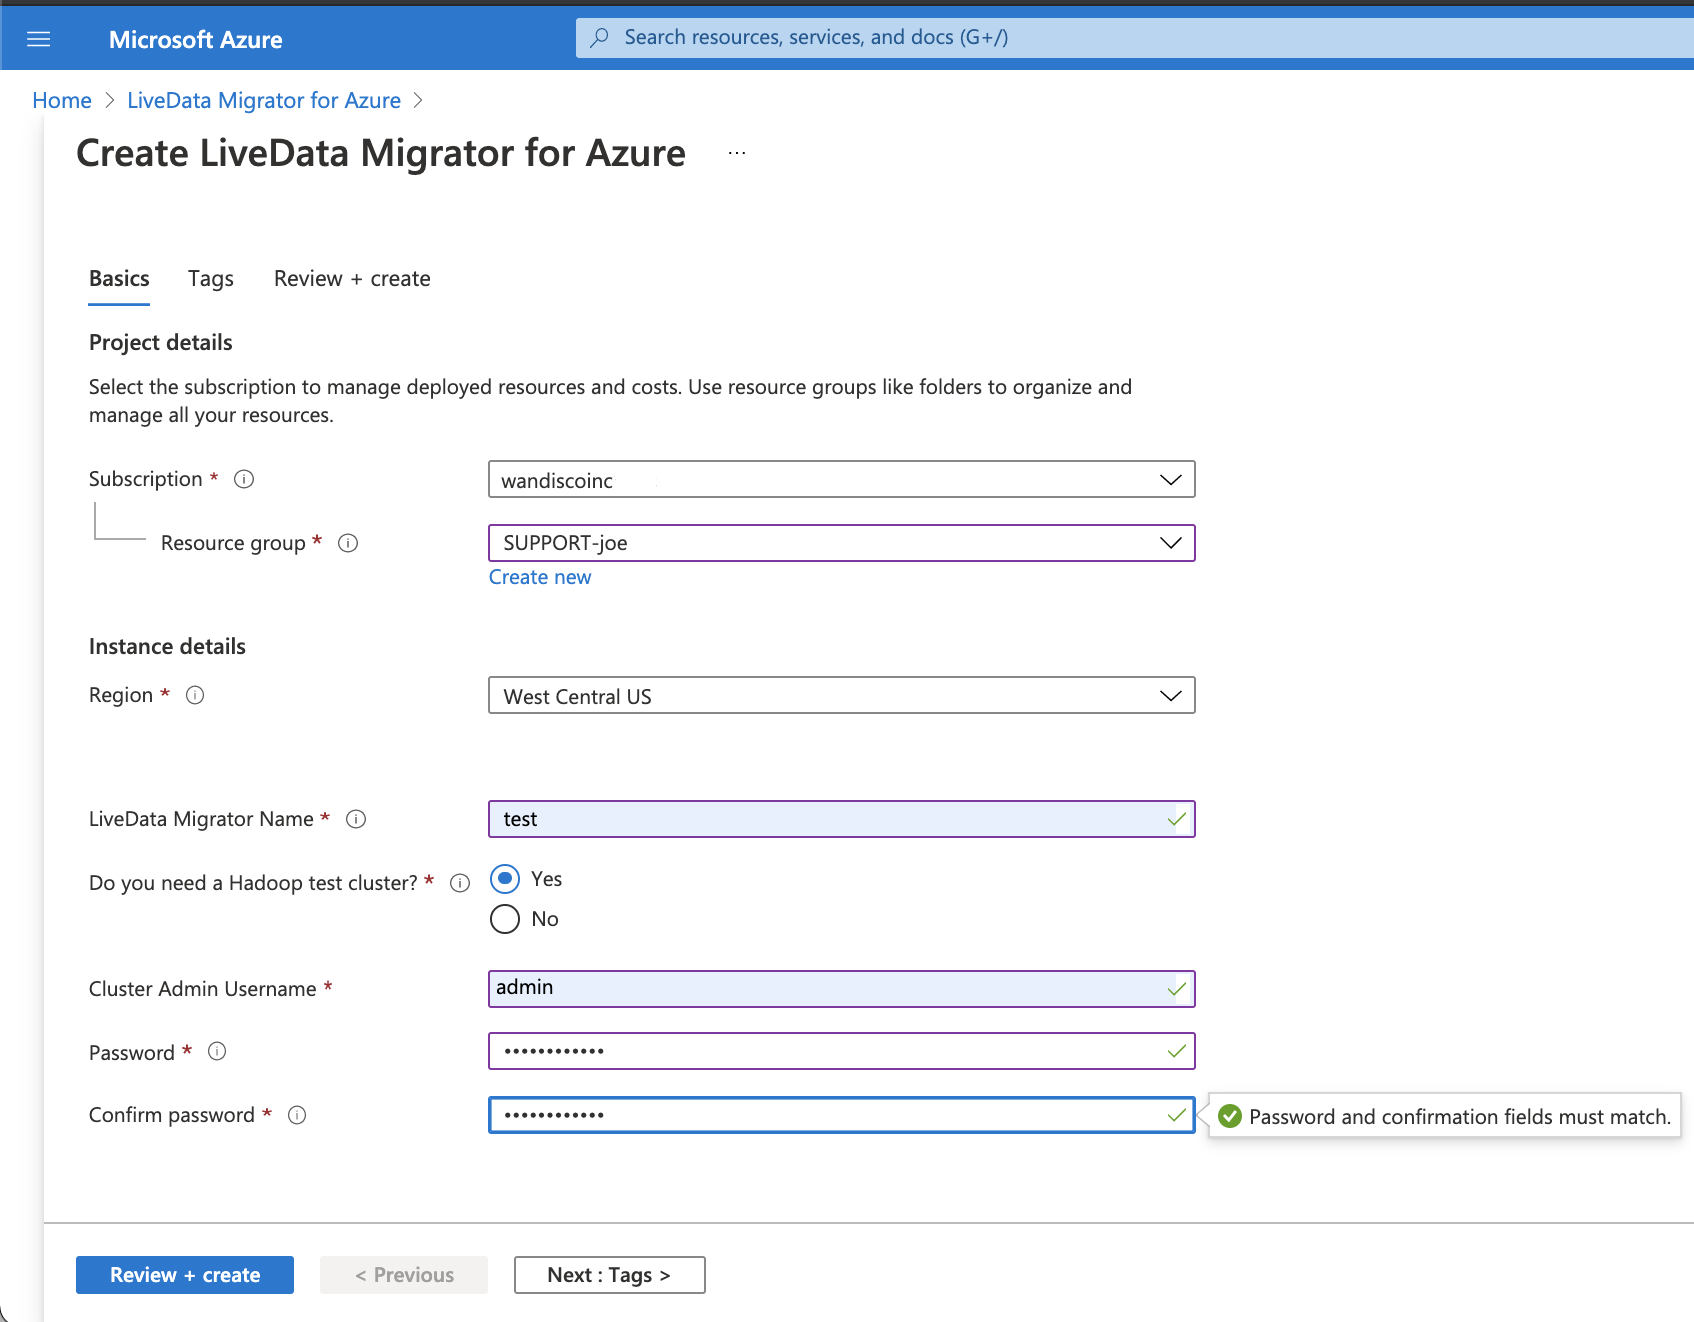This screenshot has height=1322, width=1694.
Task: Select No for Hadoop test cluster
Action: tap(505, 918)
